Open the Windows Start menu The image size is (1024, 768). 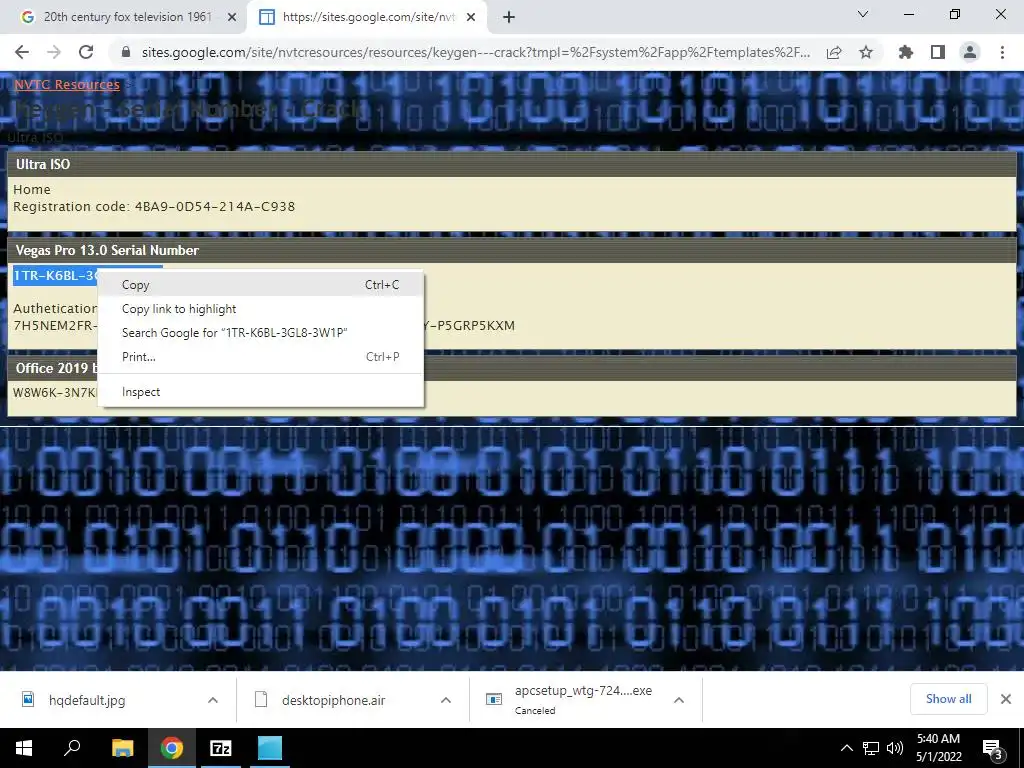pos(24,748)
